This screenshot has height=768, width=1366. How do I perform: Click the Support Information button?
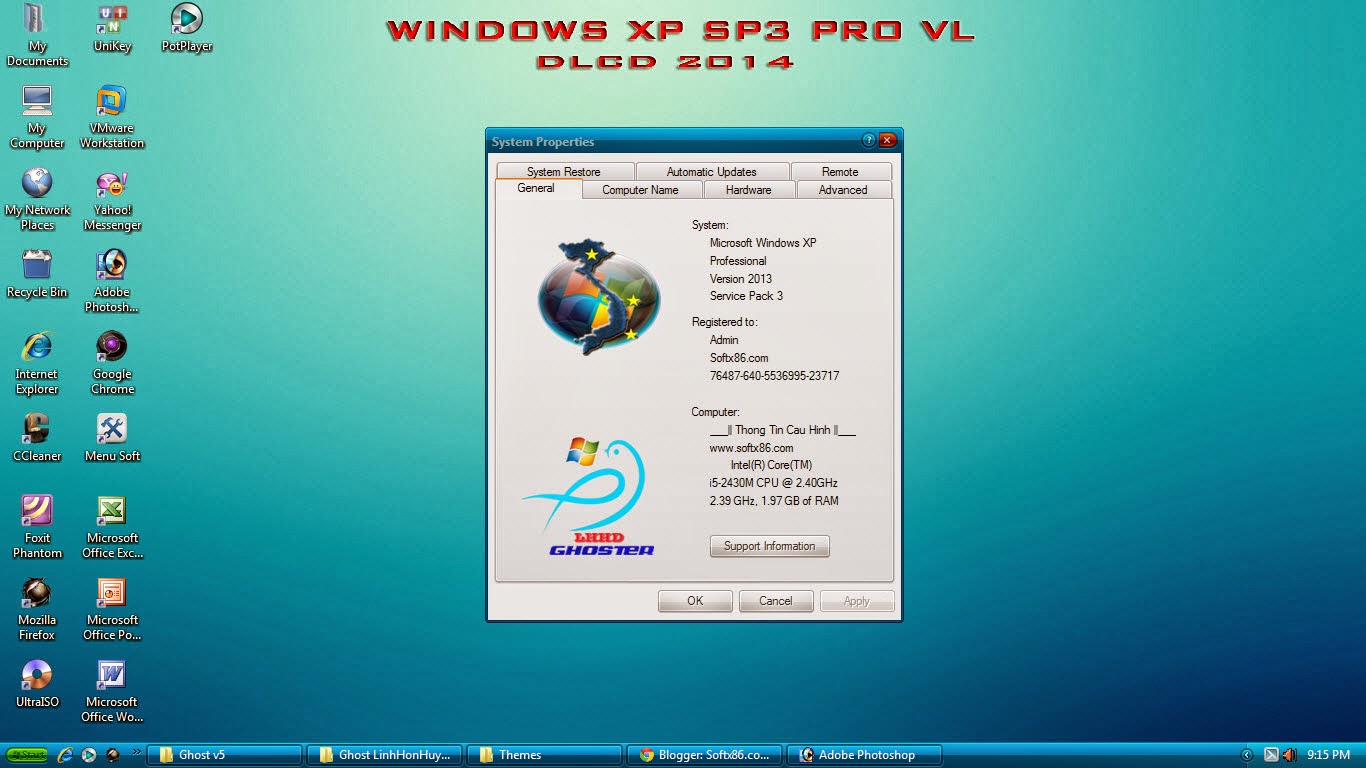[770, 546]
